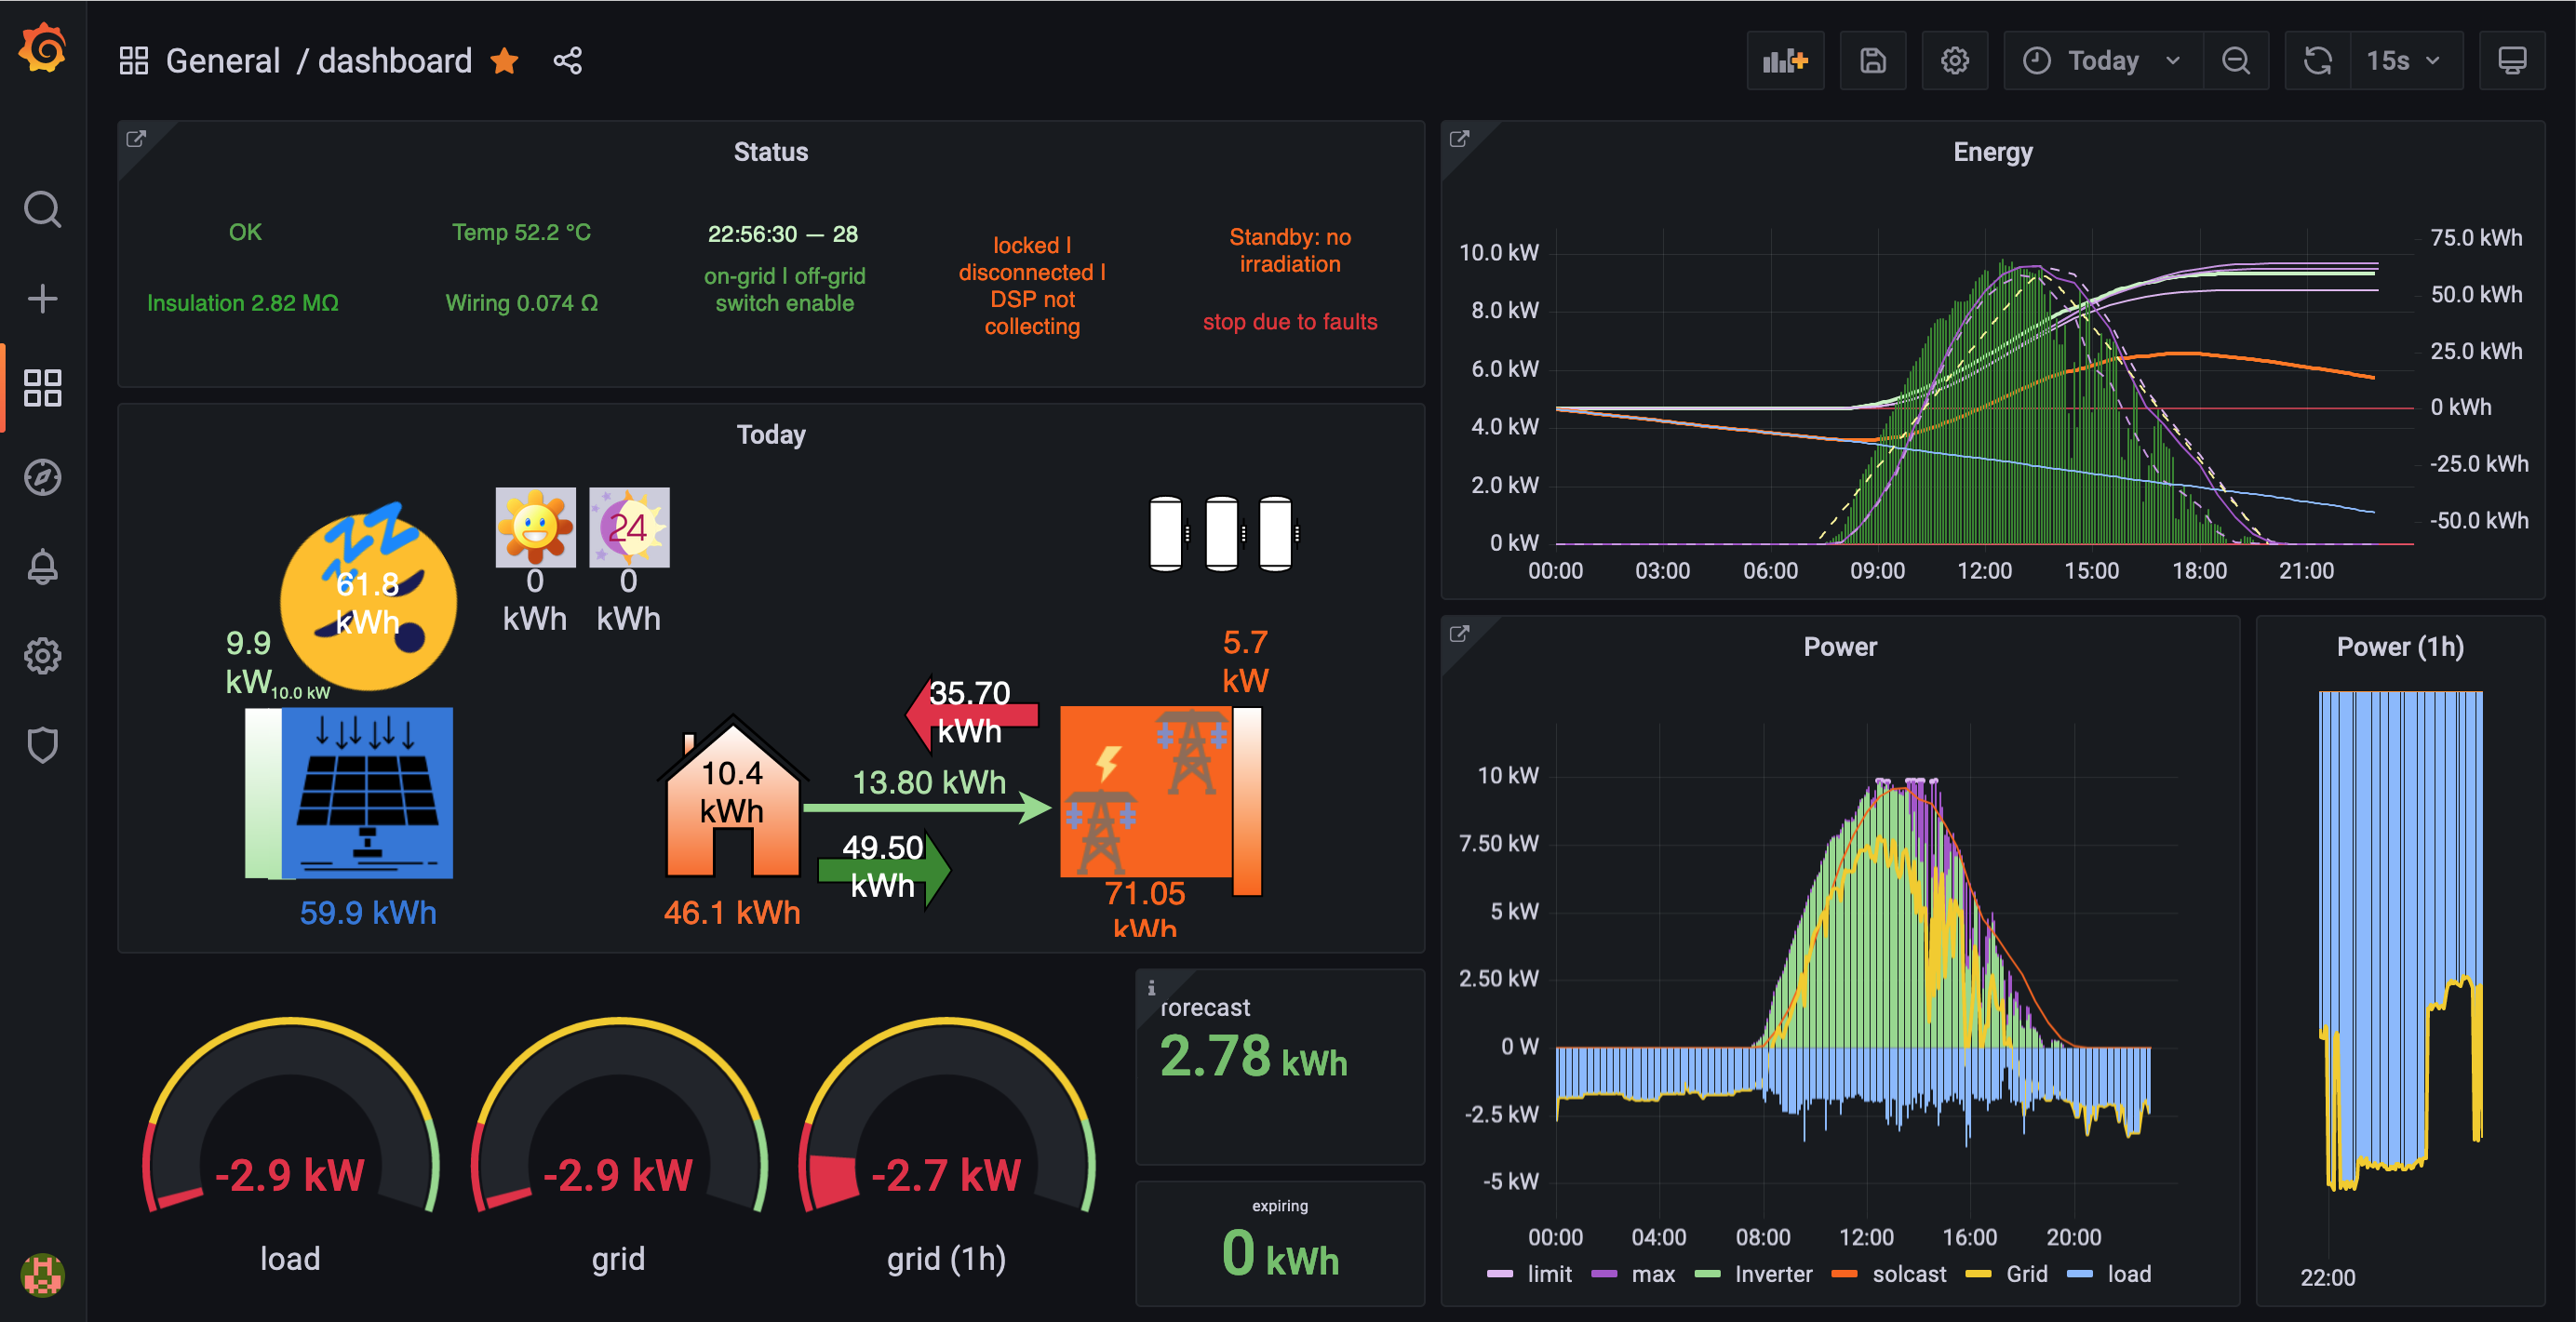This screenshot has height=1322, width=2576.
Task: Open the Server Admin shield icon
Action: click(x=42, y=745)
